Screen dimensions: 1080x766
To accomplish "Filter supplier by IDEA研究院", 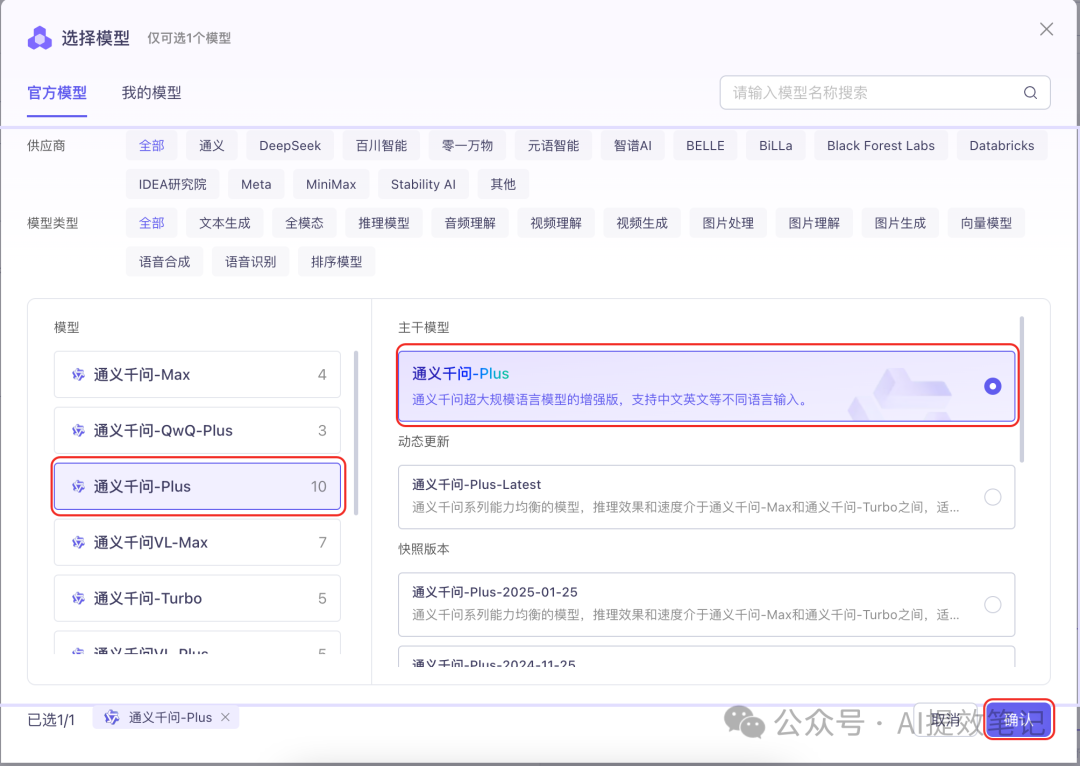I will [x=172, y=184].
